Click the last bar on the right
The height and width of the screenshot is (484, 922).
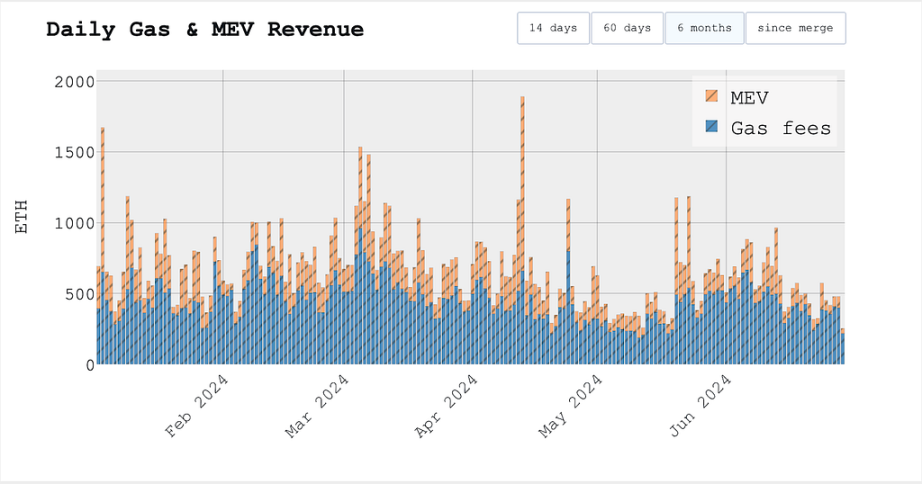[842, 347]
